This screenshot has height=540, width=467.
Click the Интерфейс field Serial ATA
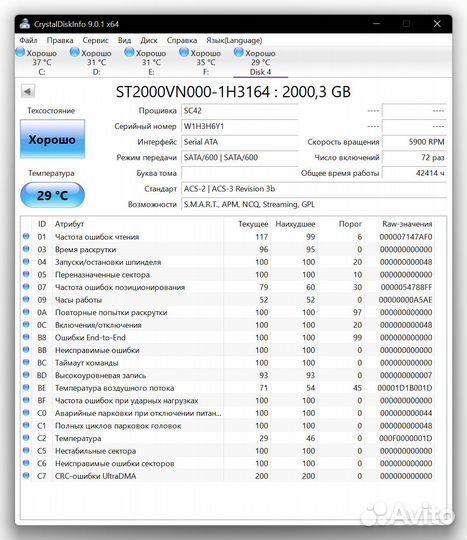(240, 142)
